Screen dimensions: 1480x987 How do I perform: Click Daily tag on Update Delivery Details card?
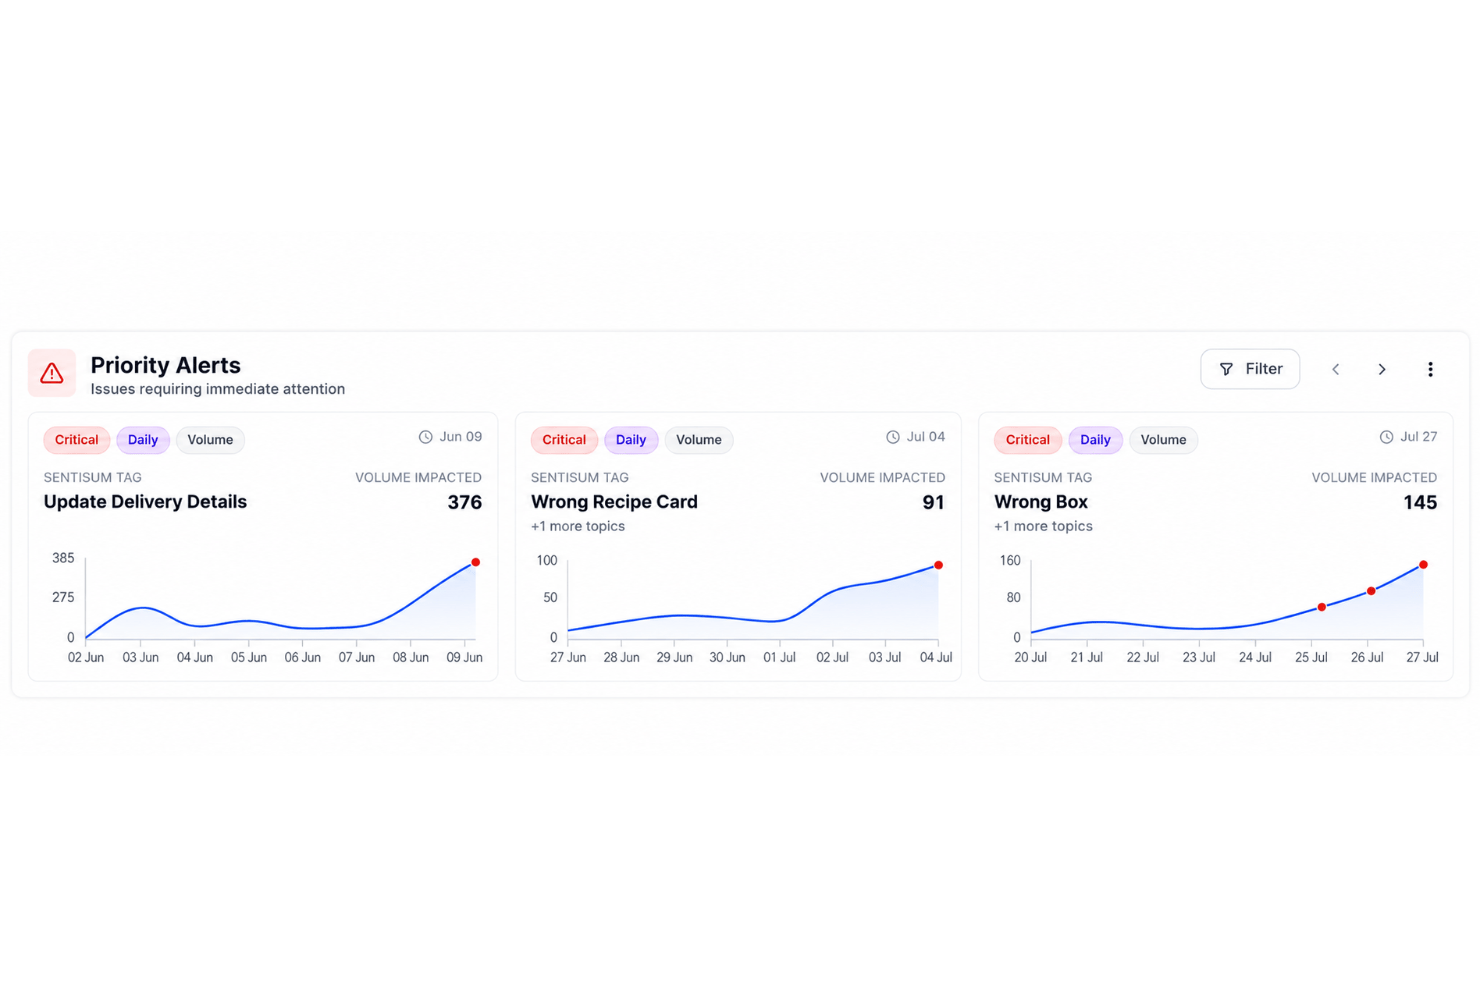pyautogui.click(x=143, y=440)
